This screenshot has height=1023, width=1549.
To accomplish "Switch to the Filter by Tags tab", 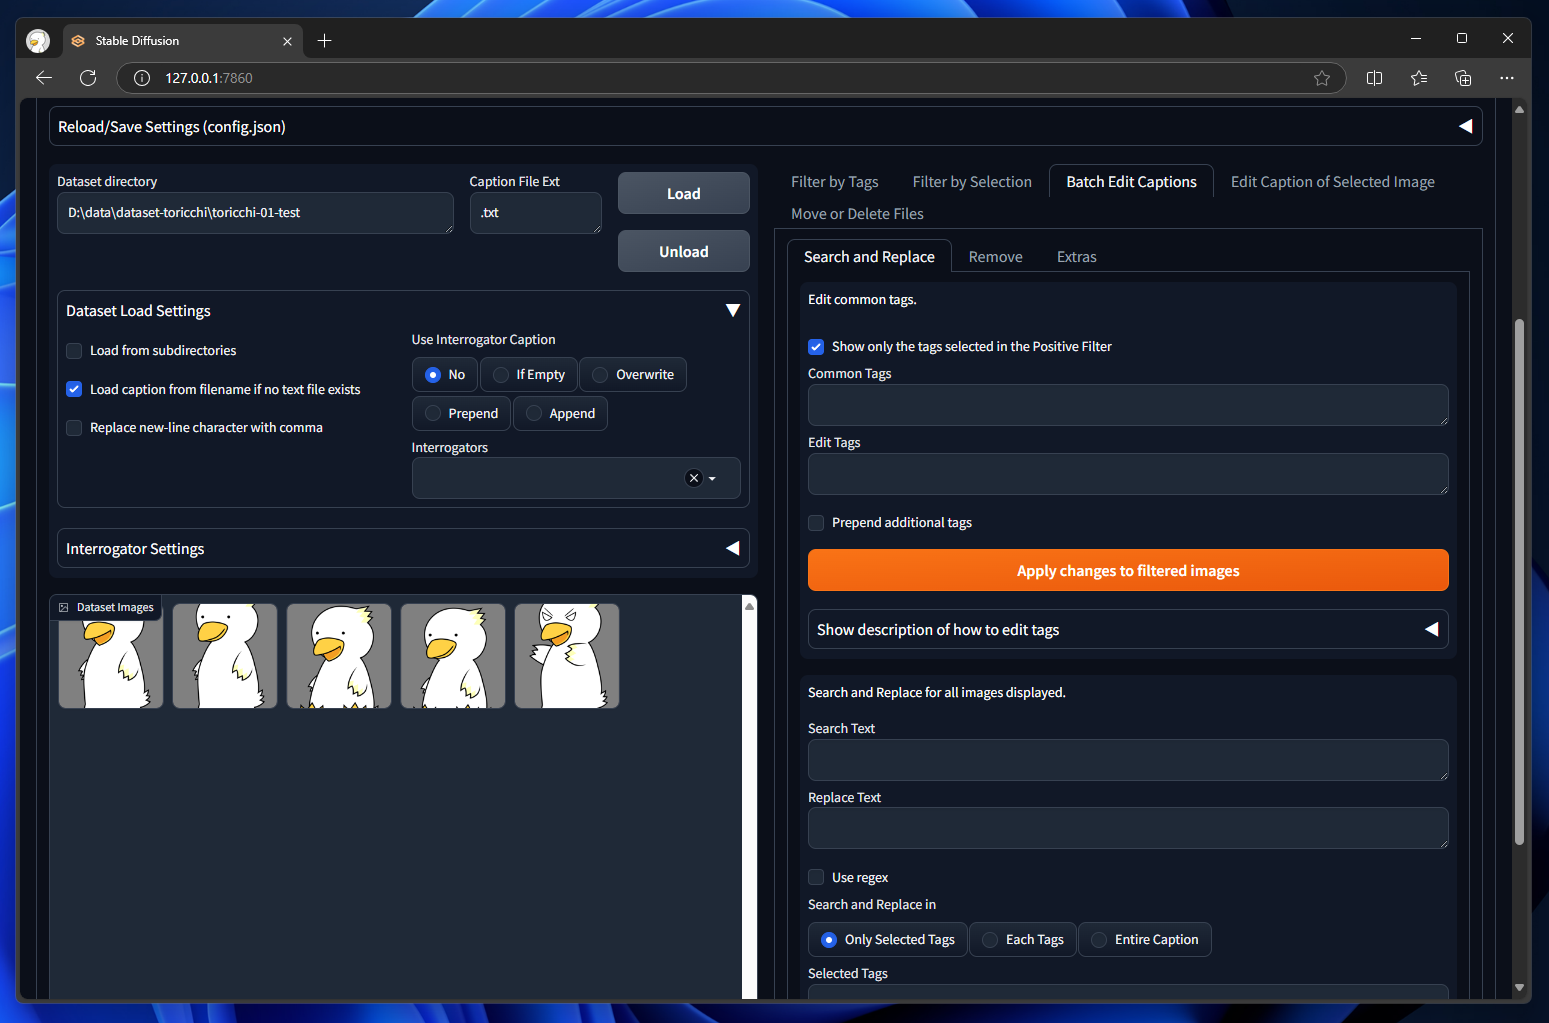I will point(834,182).
